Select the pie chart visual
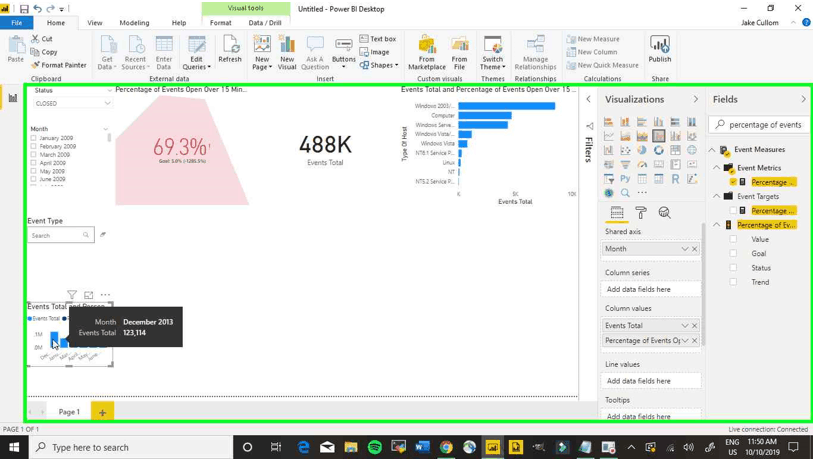 pyautogui.click(x=642, y=150)
